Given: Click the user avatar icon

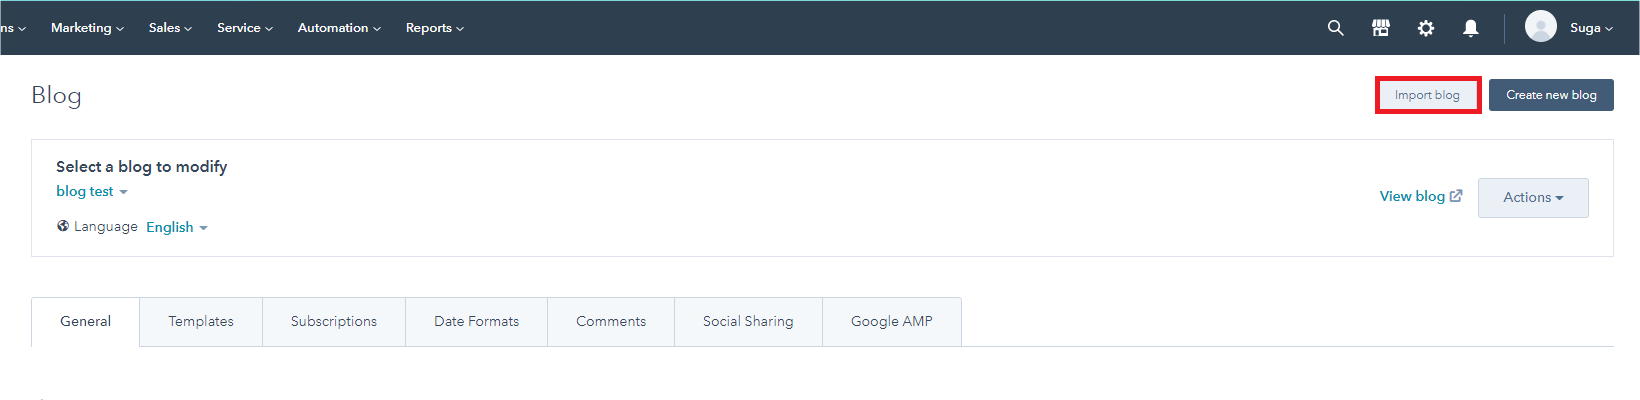Looking at the screenshot, I should pyautogui.click(x=1540, y=27).
